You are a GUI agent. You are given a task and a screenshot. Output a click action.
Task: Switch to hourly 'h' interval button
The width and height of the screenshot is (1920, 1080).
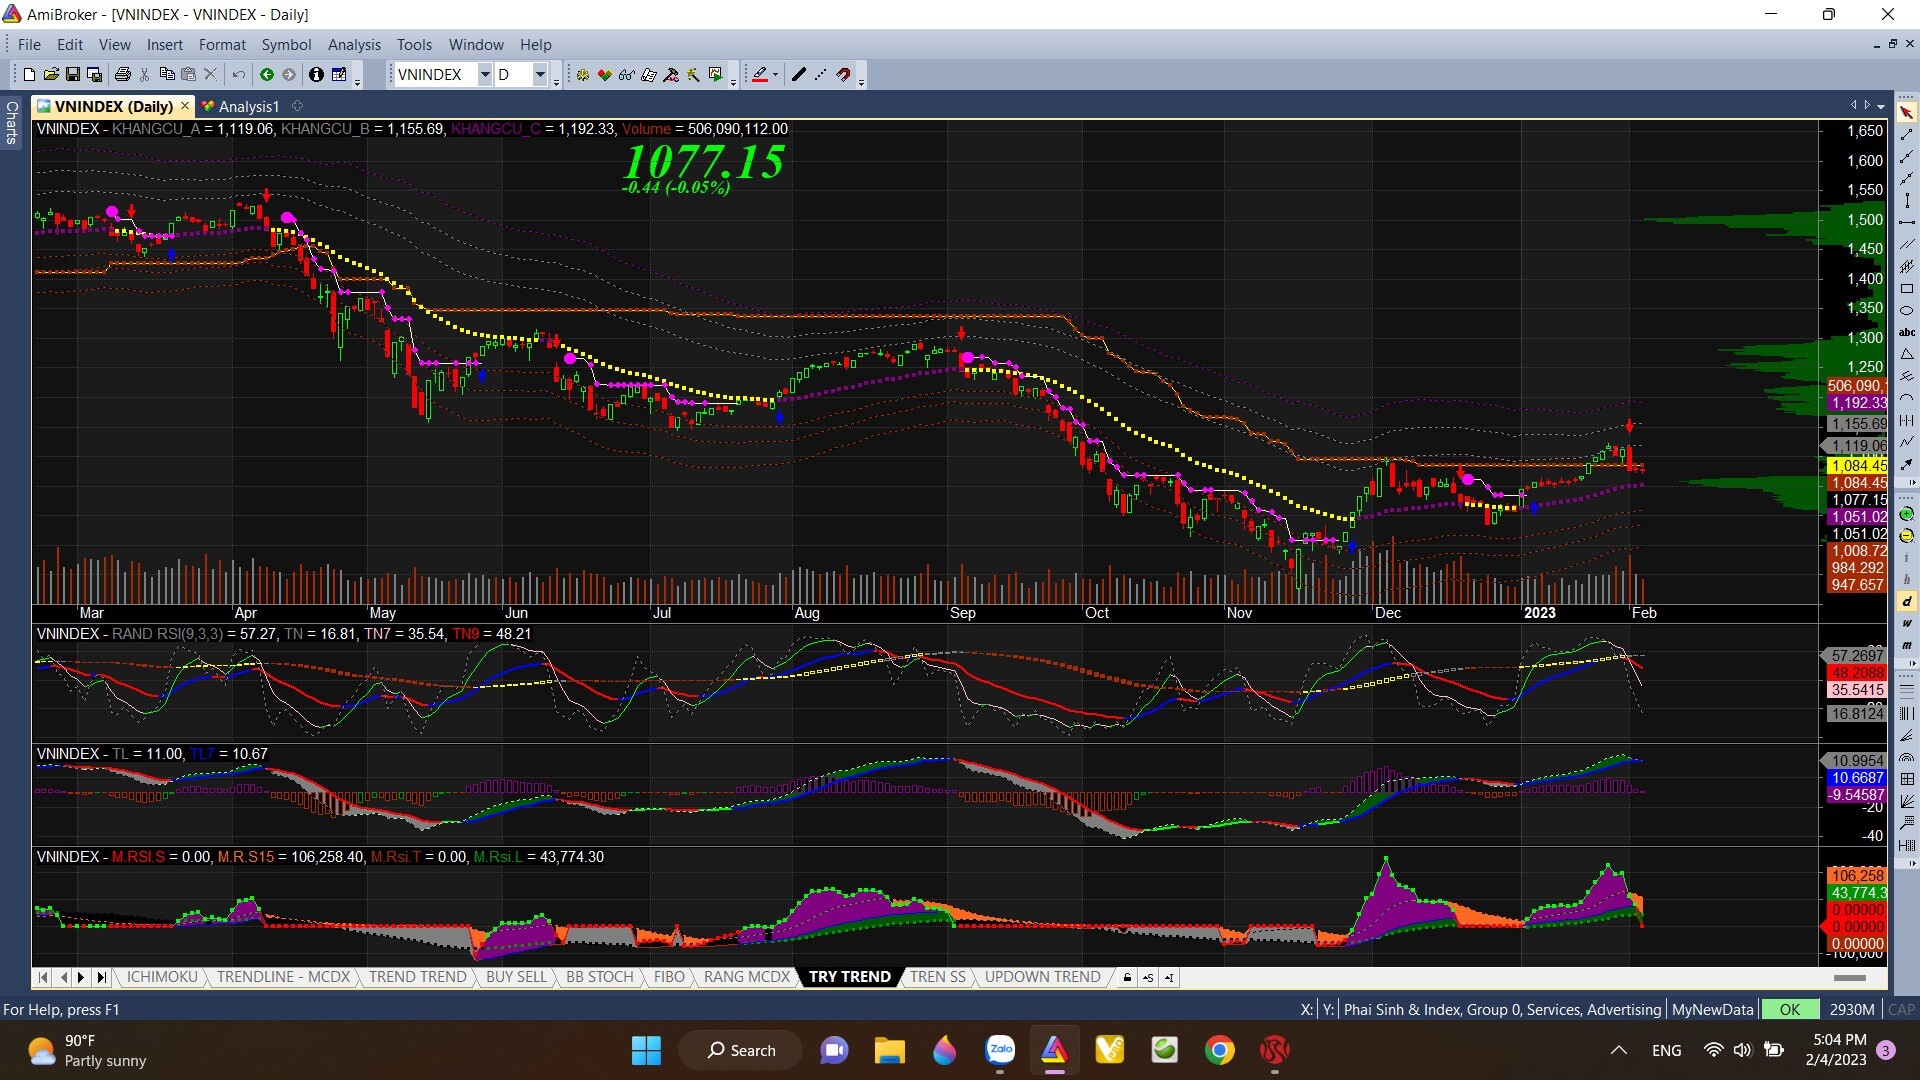pos(1906,579)
